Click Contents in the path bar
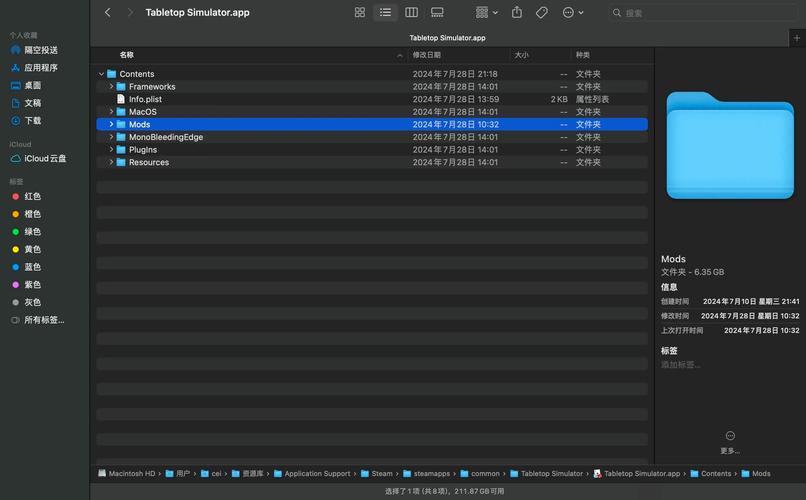 pos(711,473)
